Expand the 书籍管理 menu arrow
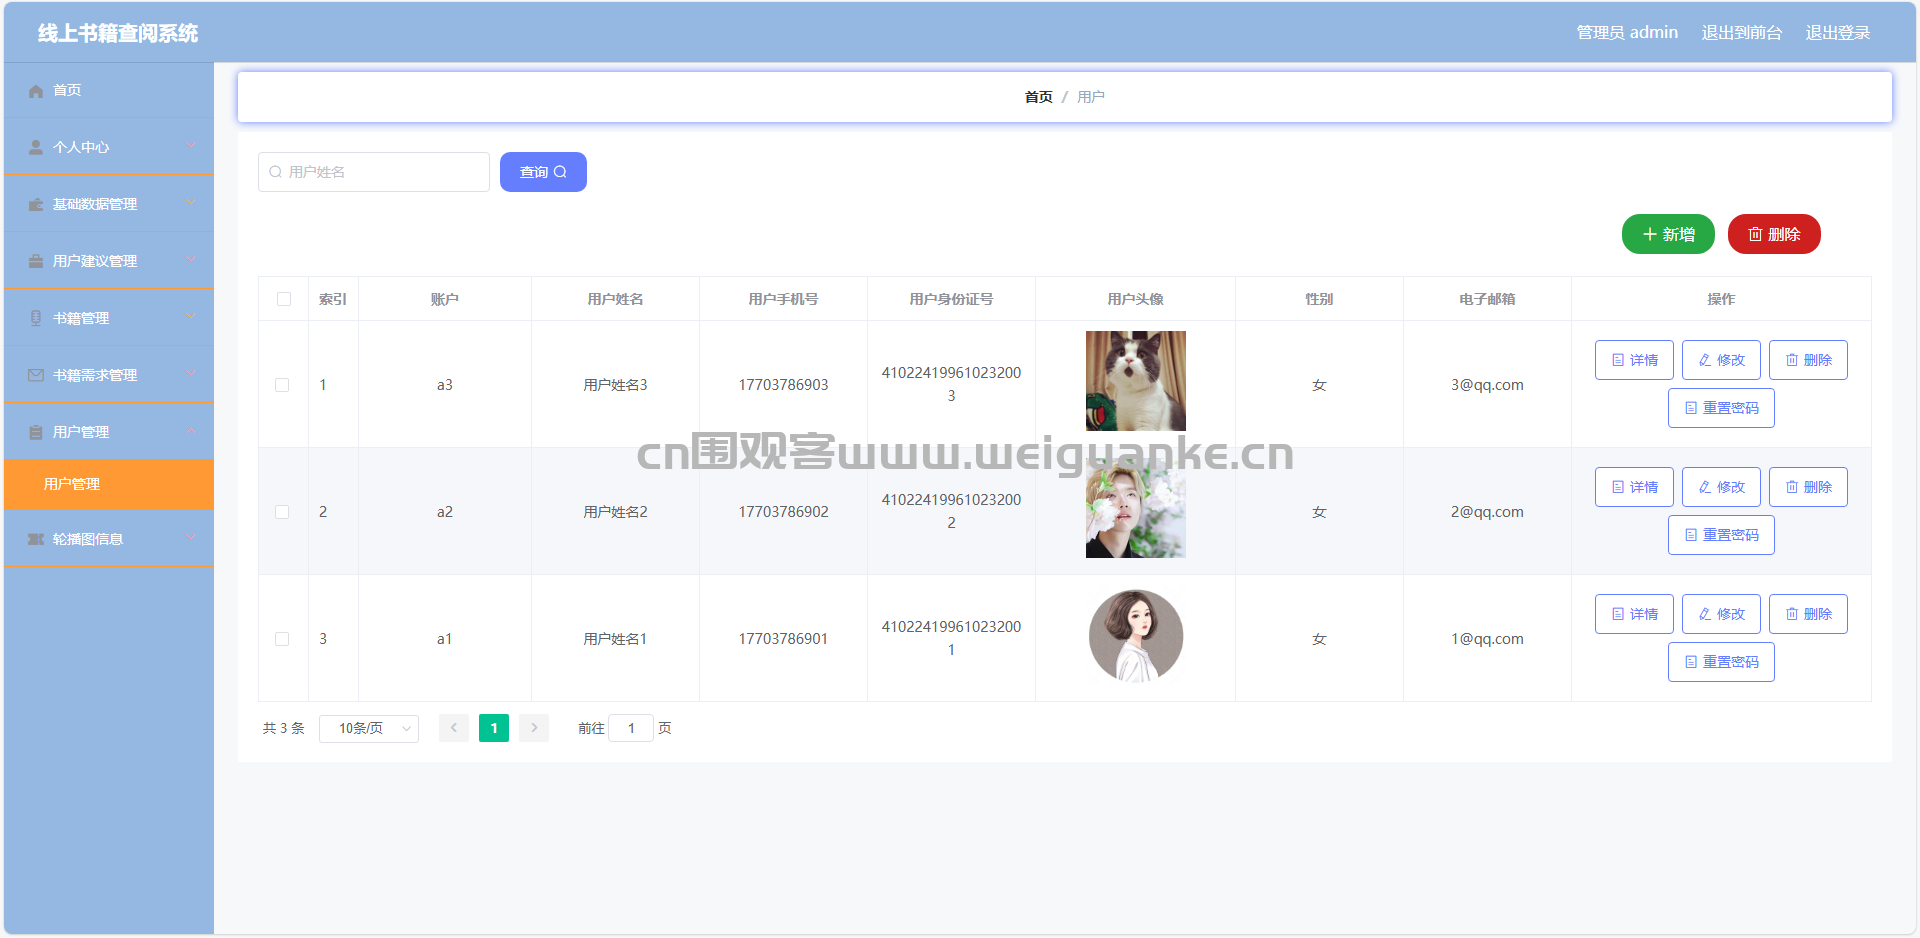The height and width of the screenshot is (938, 1920). (191, 317)
